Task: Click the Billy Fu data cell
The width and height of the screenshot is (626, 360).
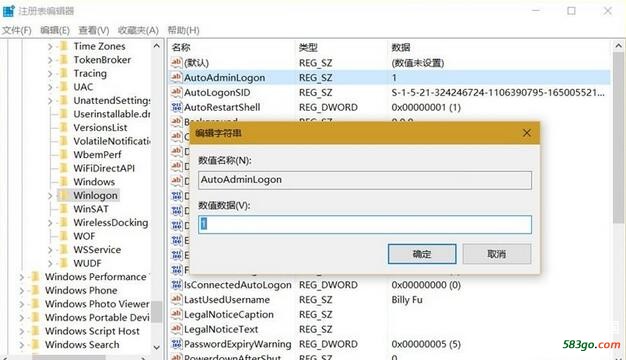Action: pyautogui.click(x=407, y=300)
